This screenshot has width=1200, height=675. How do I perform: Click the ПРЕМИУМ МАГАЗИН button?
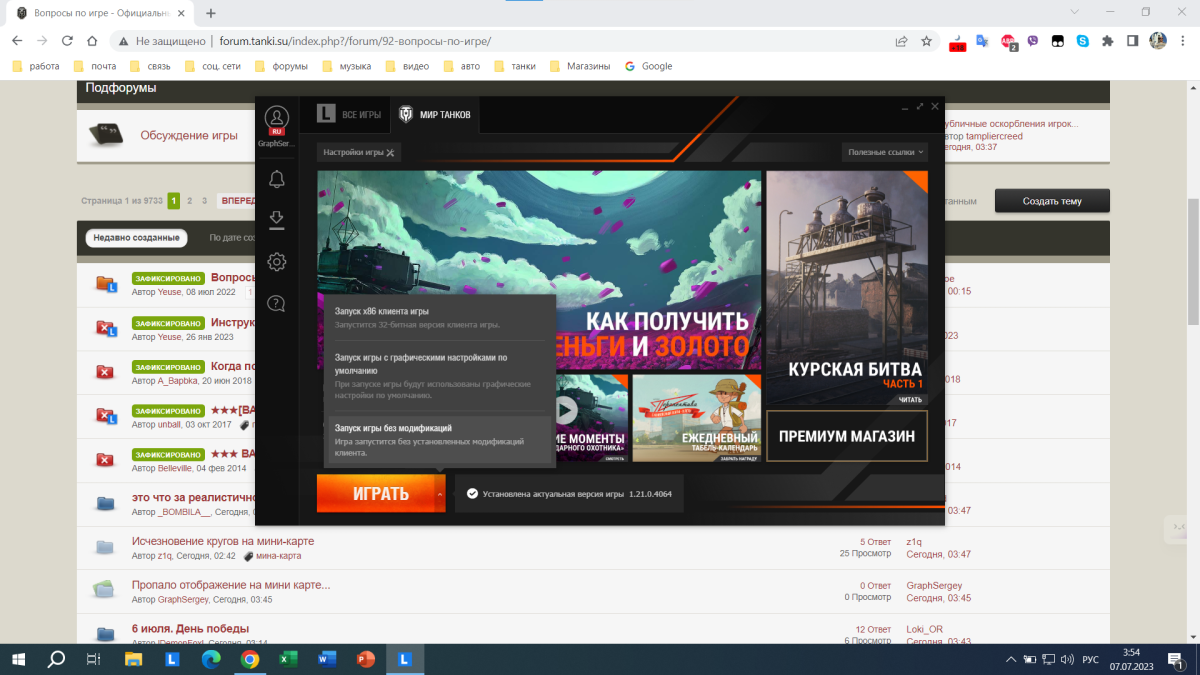[846, 436]
